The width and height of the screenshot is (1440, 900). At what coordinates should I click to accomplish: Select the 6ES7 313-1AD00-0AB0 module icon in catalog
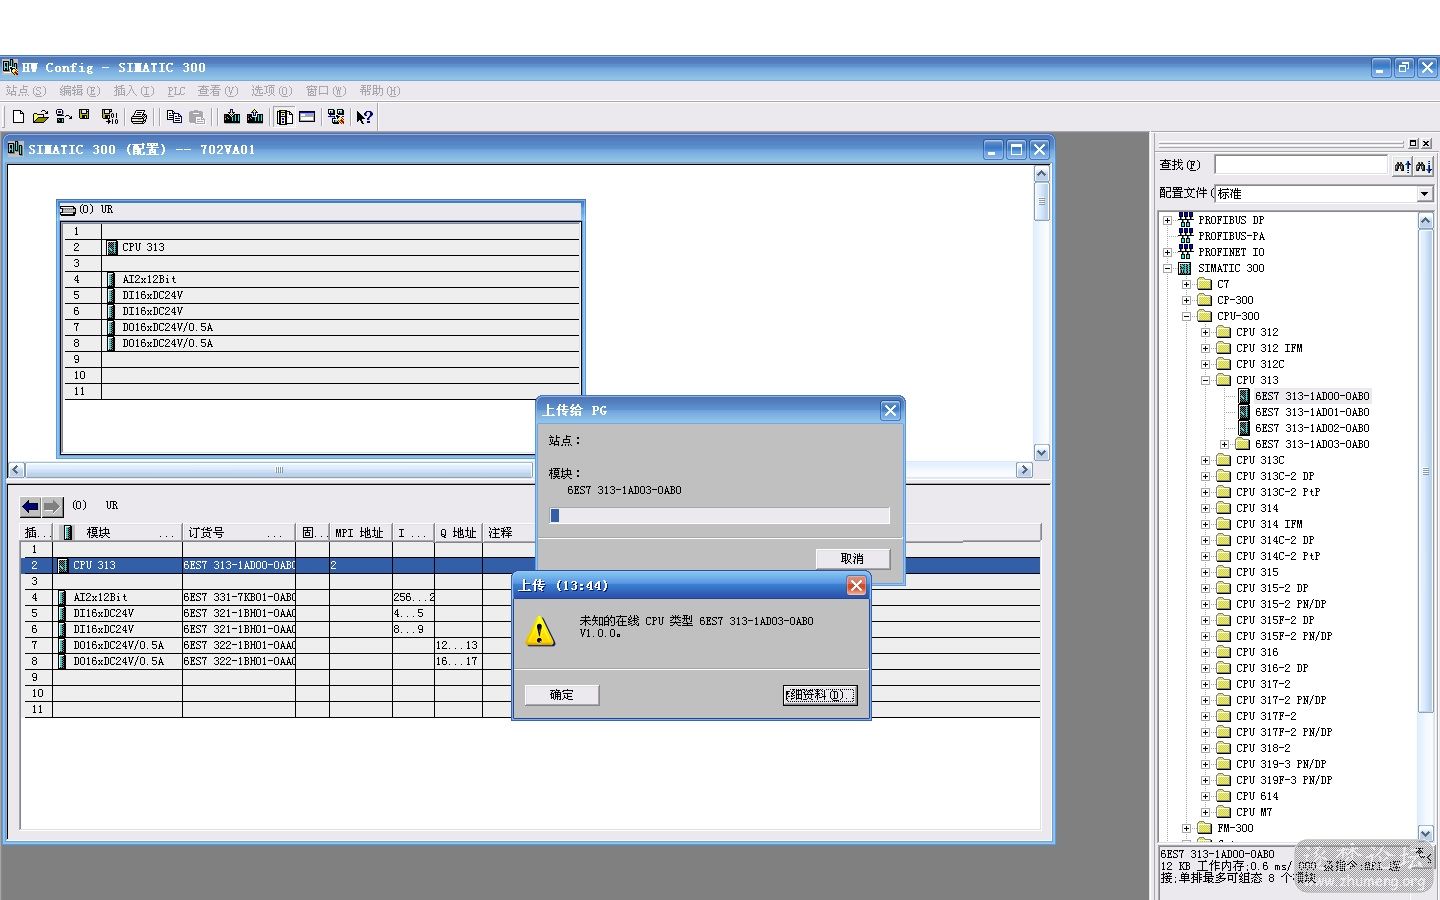(1244, 396)
